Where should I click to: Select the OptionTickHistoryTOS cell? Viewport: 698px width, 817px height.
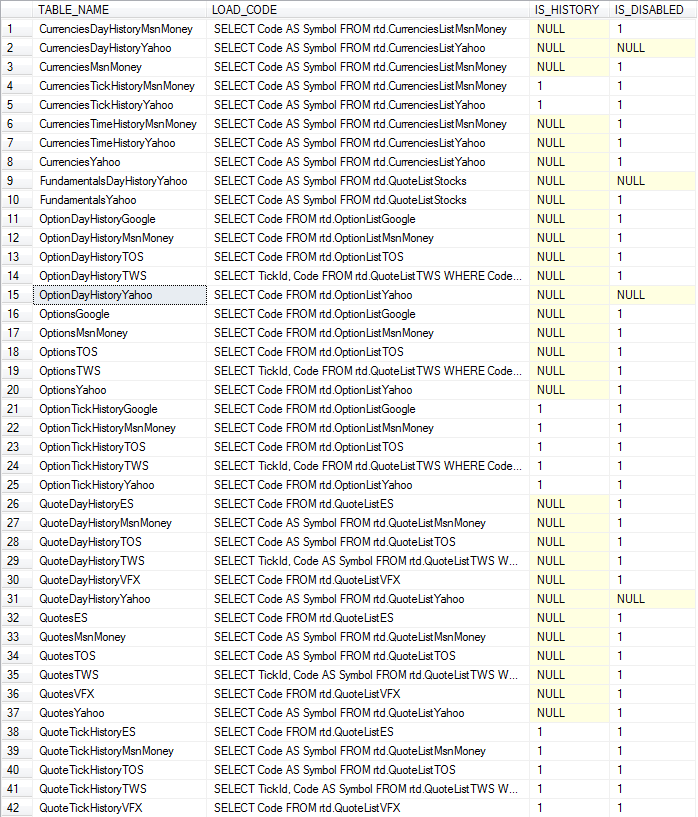120,448
